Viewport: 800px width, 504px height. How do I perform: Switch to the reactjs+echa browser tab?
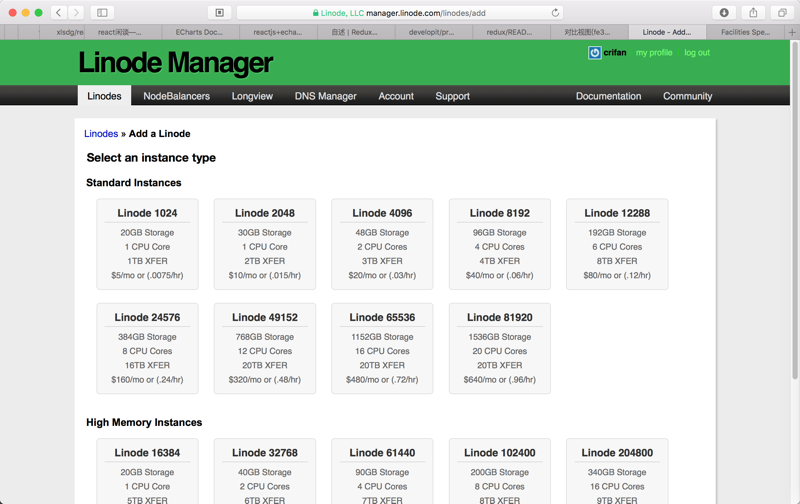[x=278, y=32]
